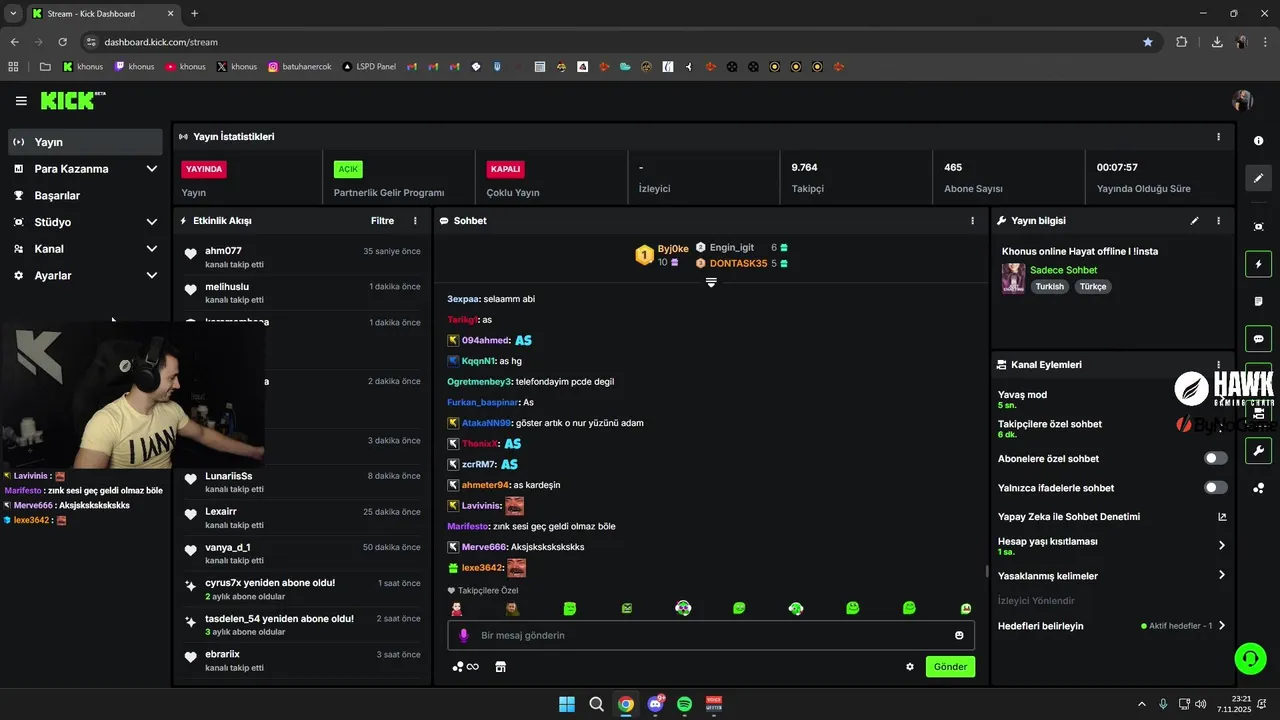Open Windows Start menu
Viewport: 1280px width, 720px height.
click(567, 704)
